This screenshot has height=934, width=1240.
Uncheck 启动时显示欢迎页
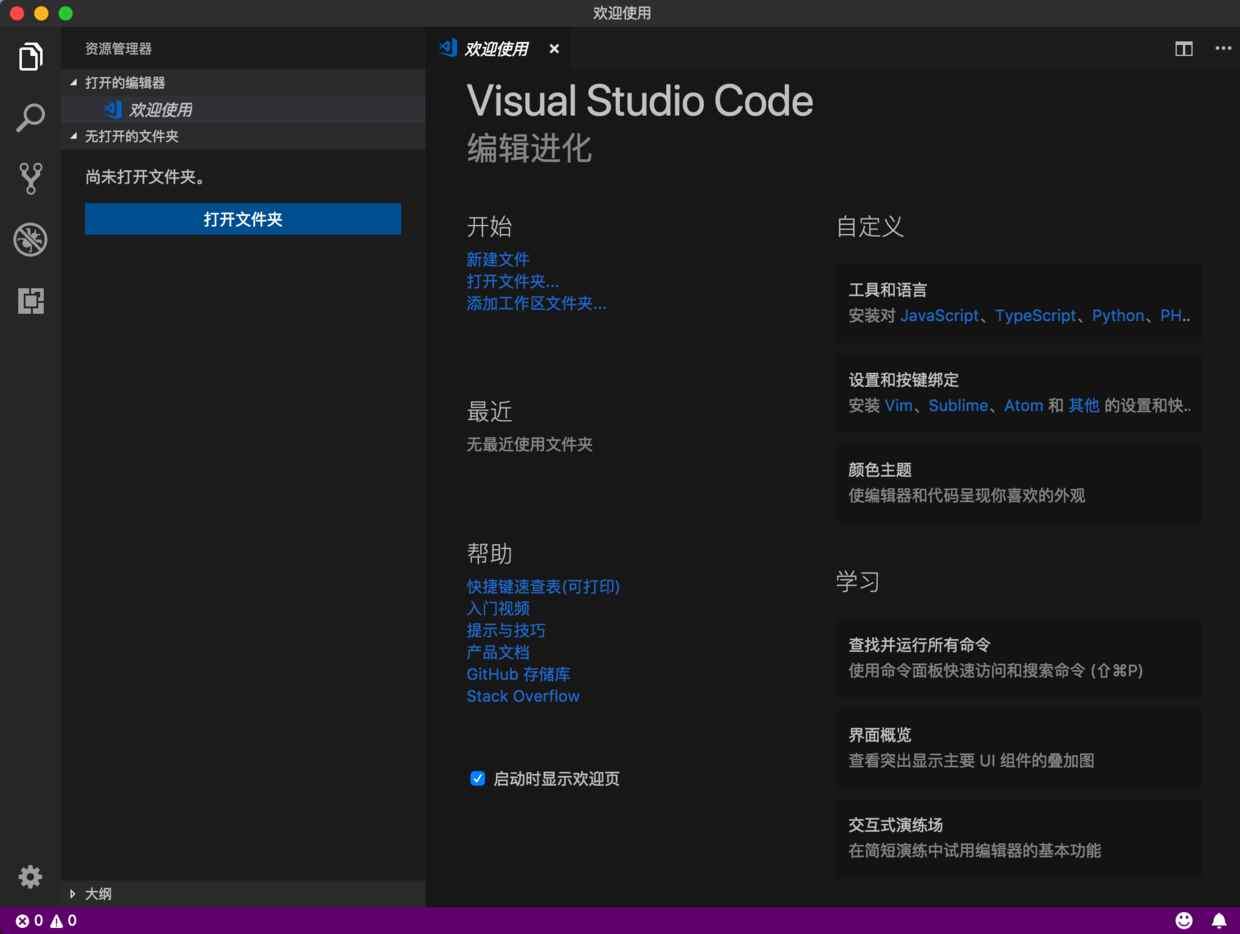click(x=477, y=778)
